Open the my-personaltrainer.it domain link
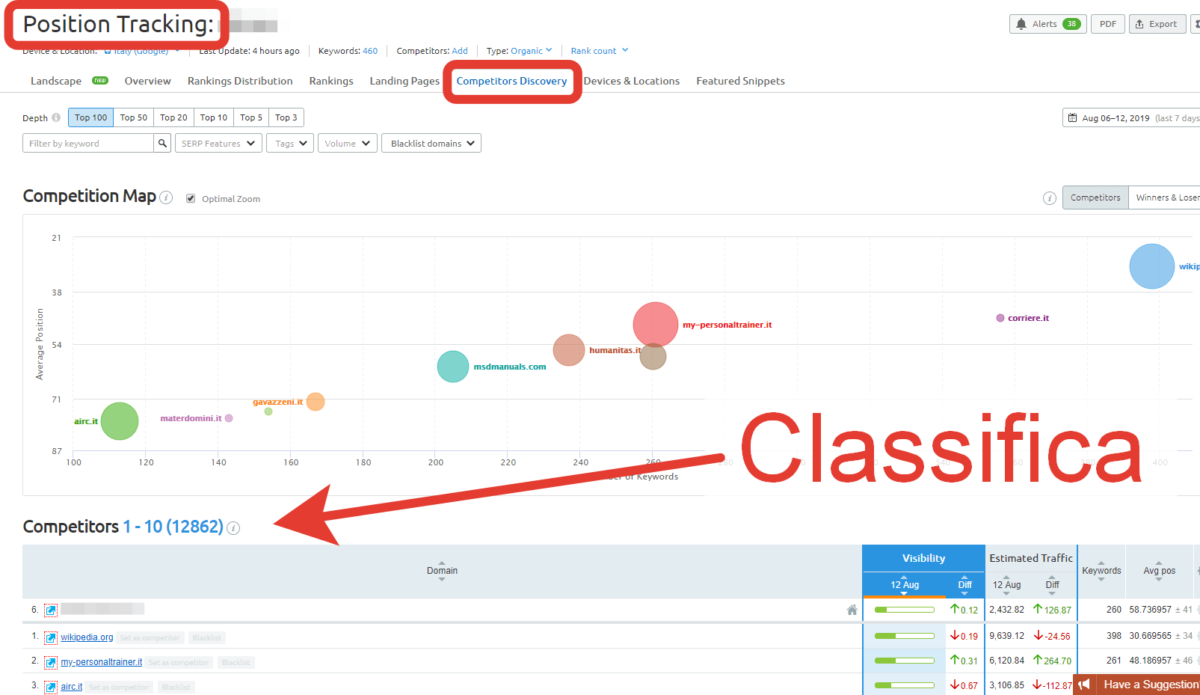This screenshot has width=1200, height=695. [x=102, y=662]
